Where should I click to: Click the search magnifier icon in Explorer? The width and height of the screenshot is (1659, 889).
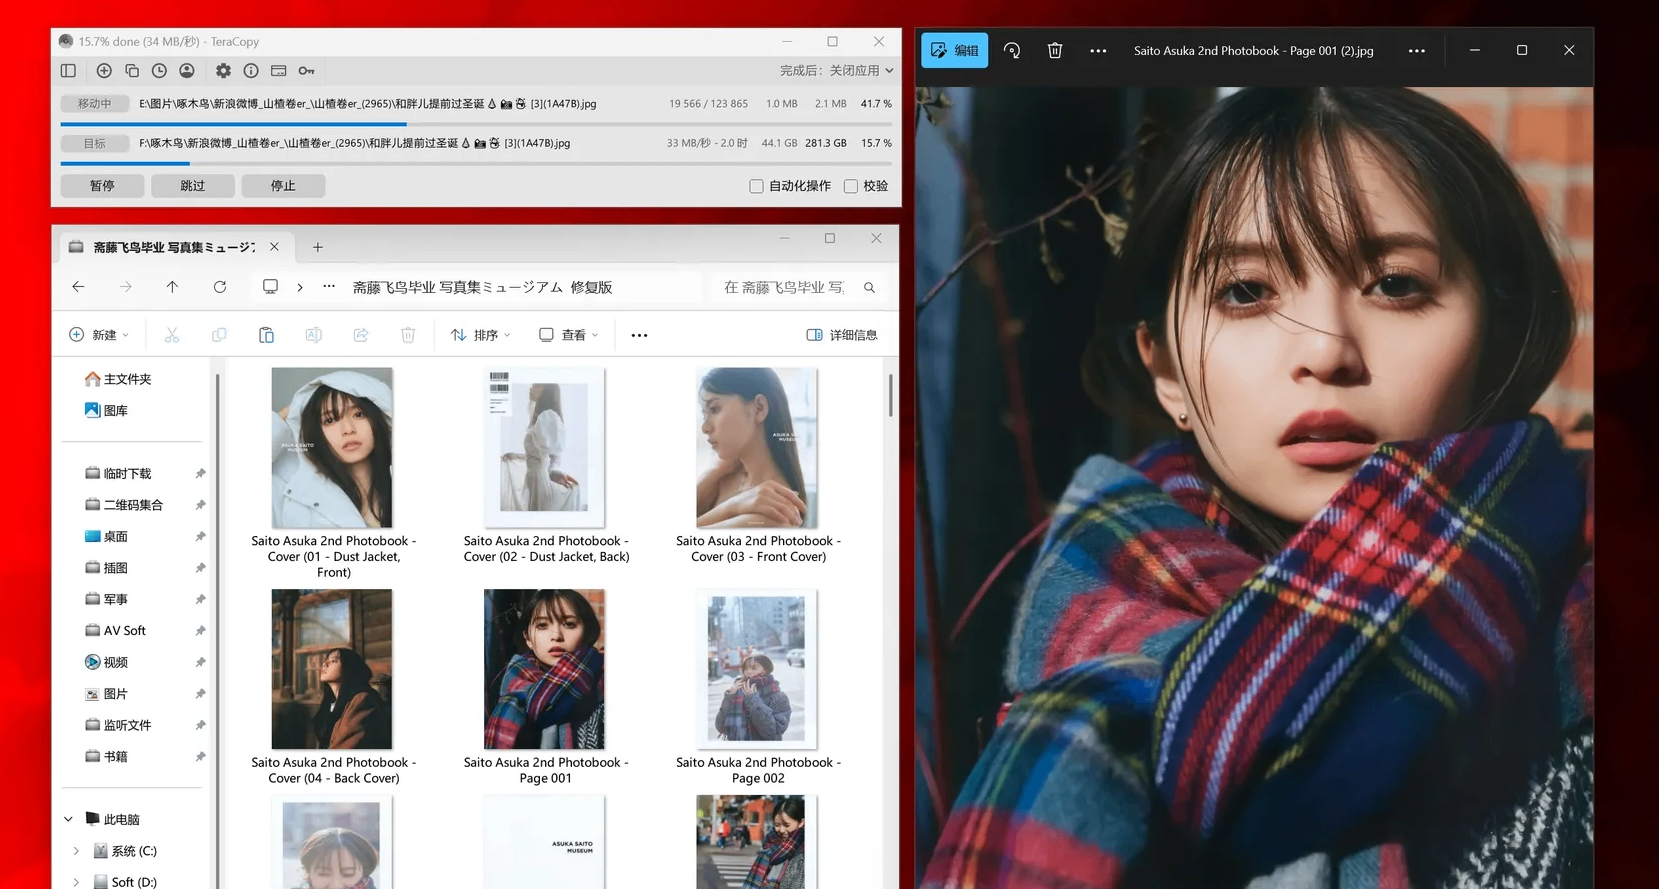pos(870,288)
